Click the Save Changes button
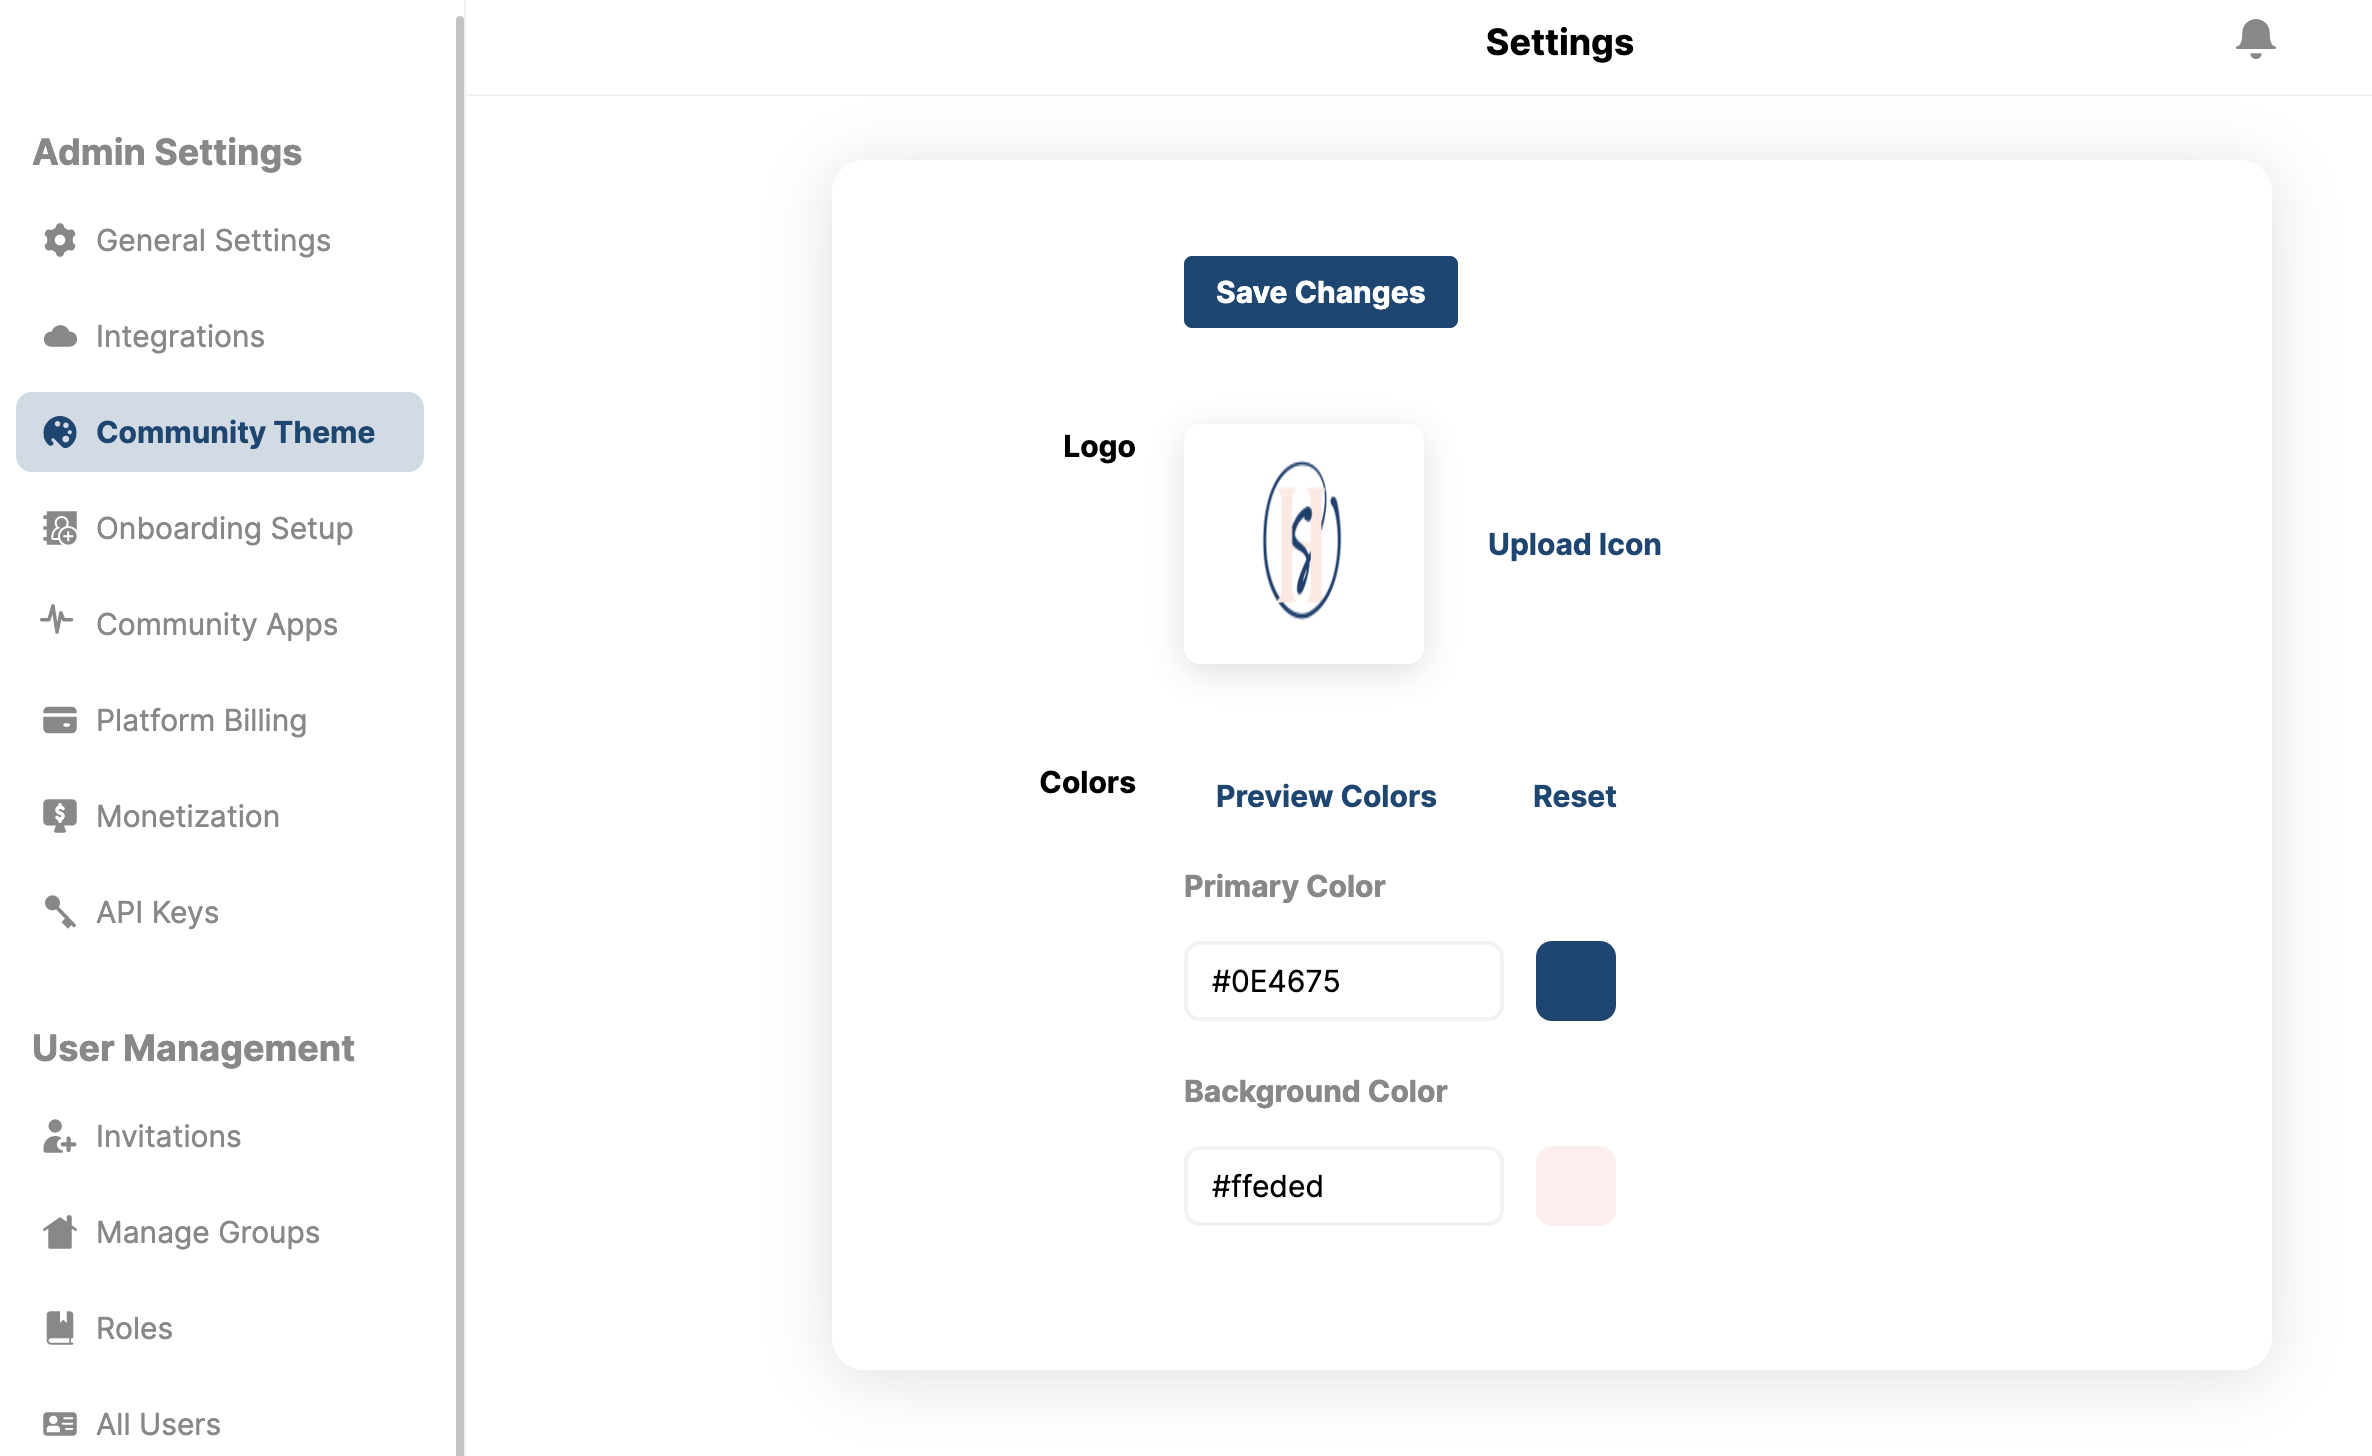 click(1320, 292)
